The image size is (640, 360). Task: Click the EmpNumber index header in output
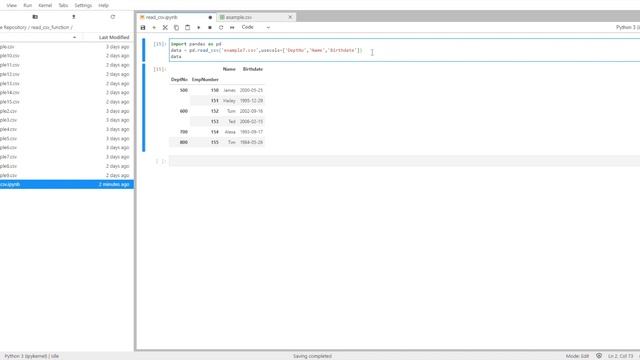(x=205, y=80)
